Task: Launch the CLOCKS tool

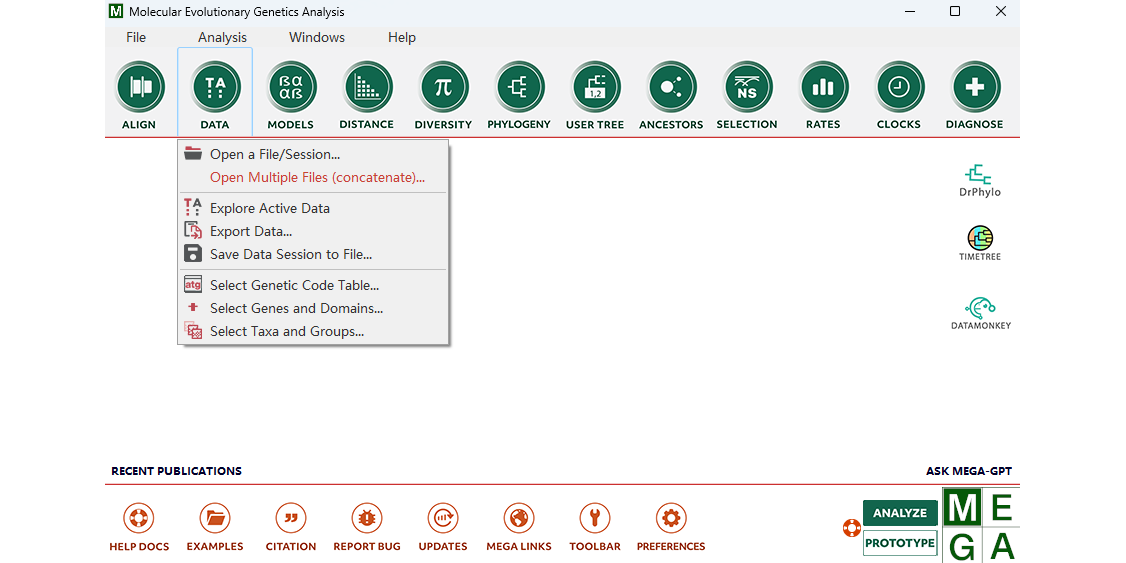Action: click(899, 88)
